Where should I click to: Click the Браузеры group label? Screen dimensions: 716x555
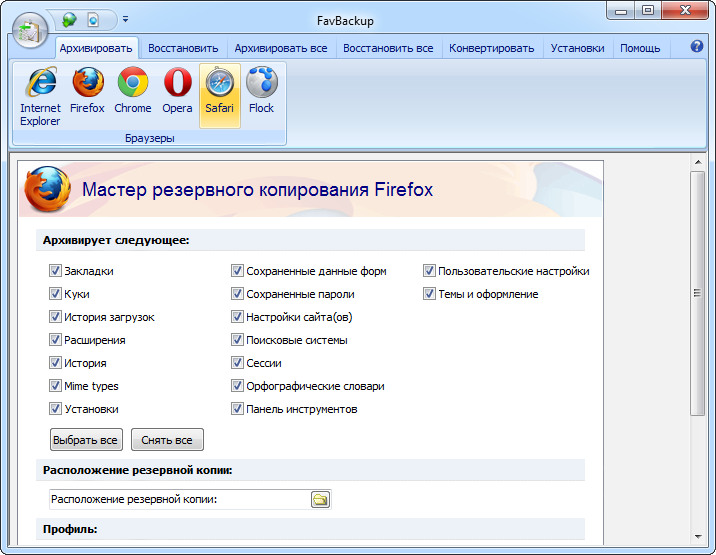point(150,138)
